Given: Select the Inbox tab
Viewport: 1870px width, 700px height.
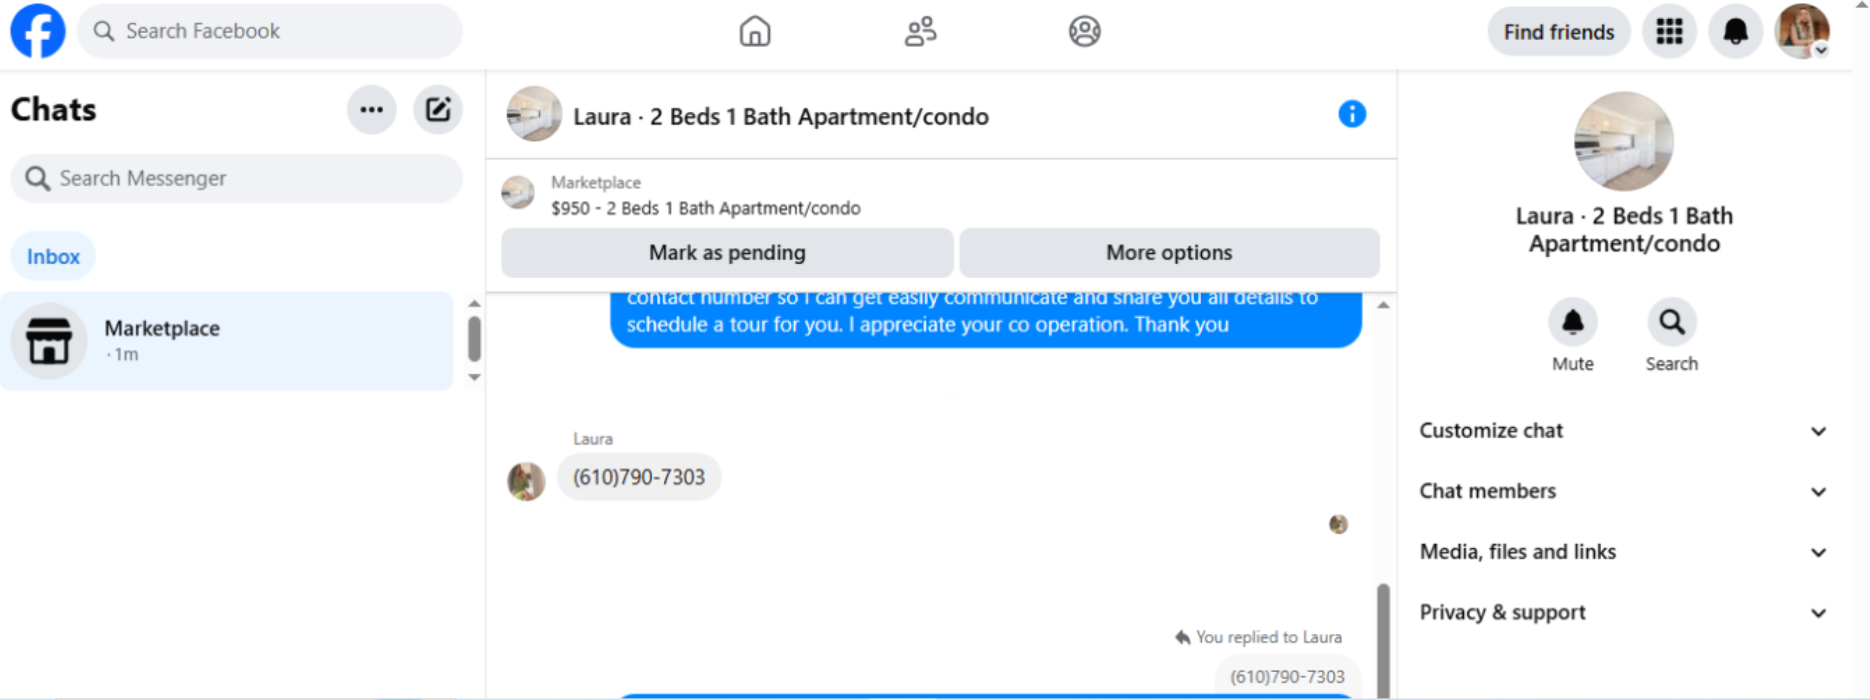Looking at the screenshot, I should click(53, 257).
